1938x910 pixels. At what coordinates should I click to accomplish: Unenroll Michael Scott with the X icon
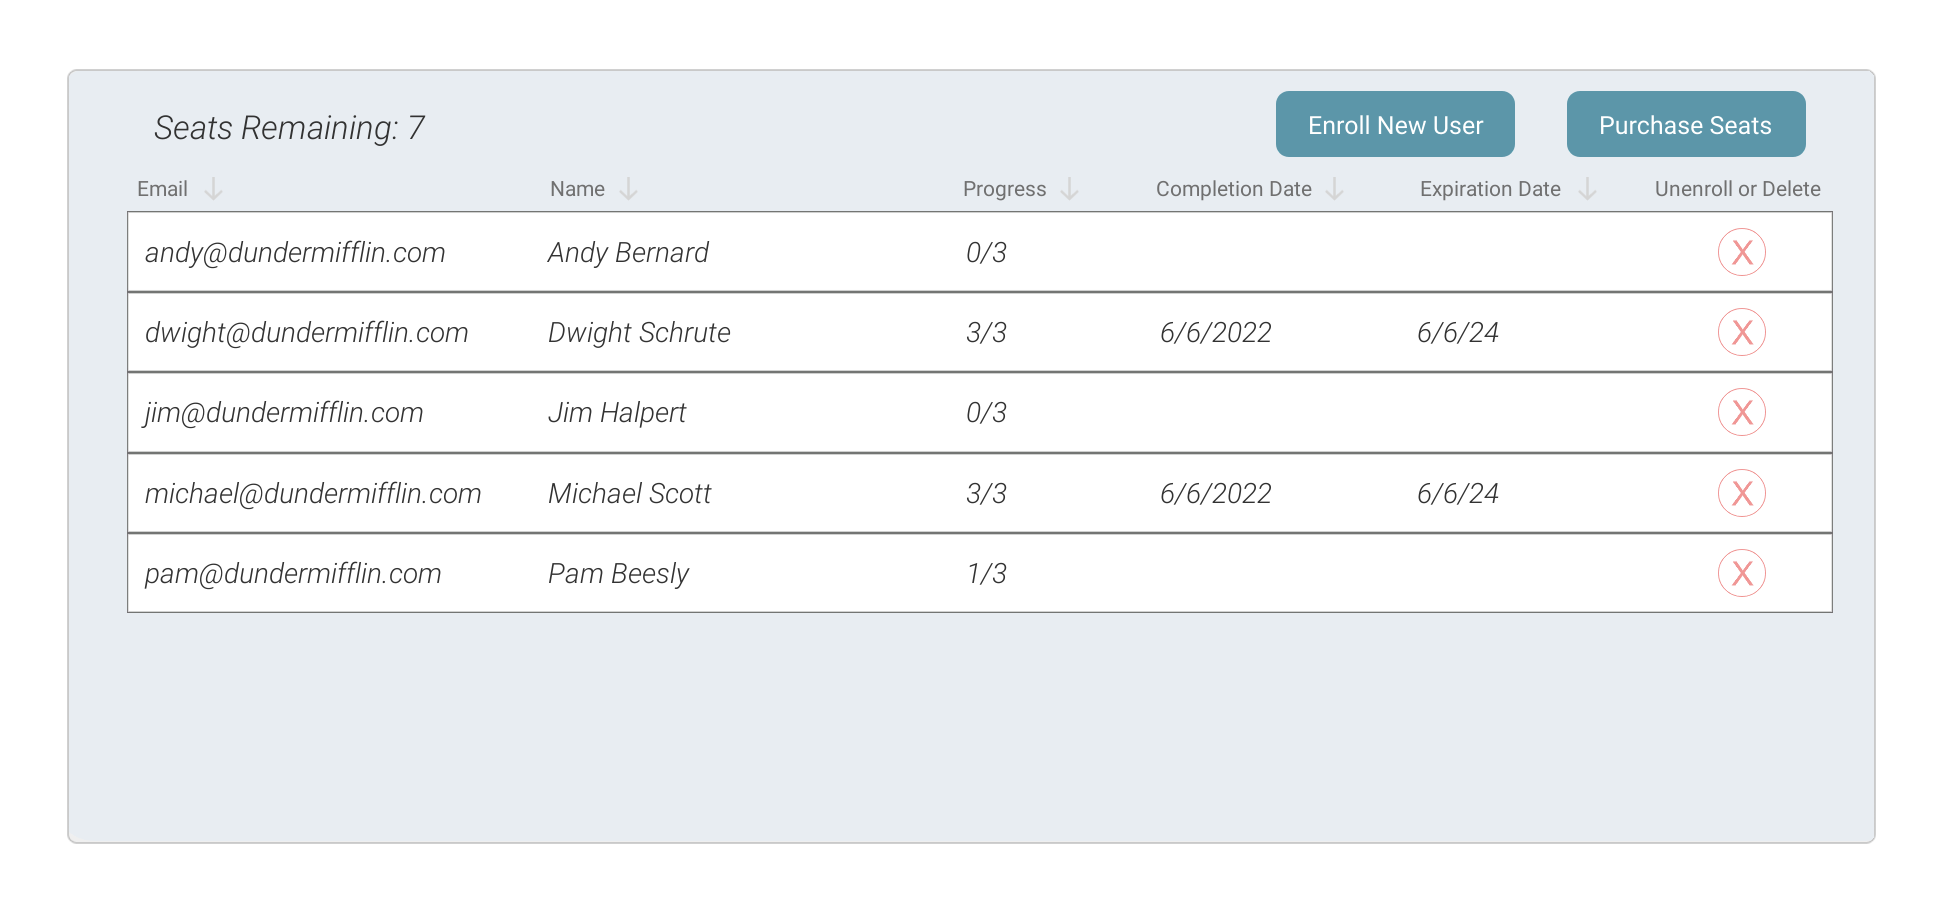tap(1741, 493)
